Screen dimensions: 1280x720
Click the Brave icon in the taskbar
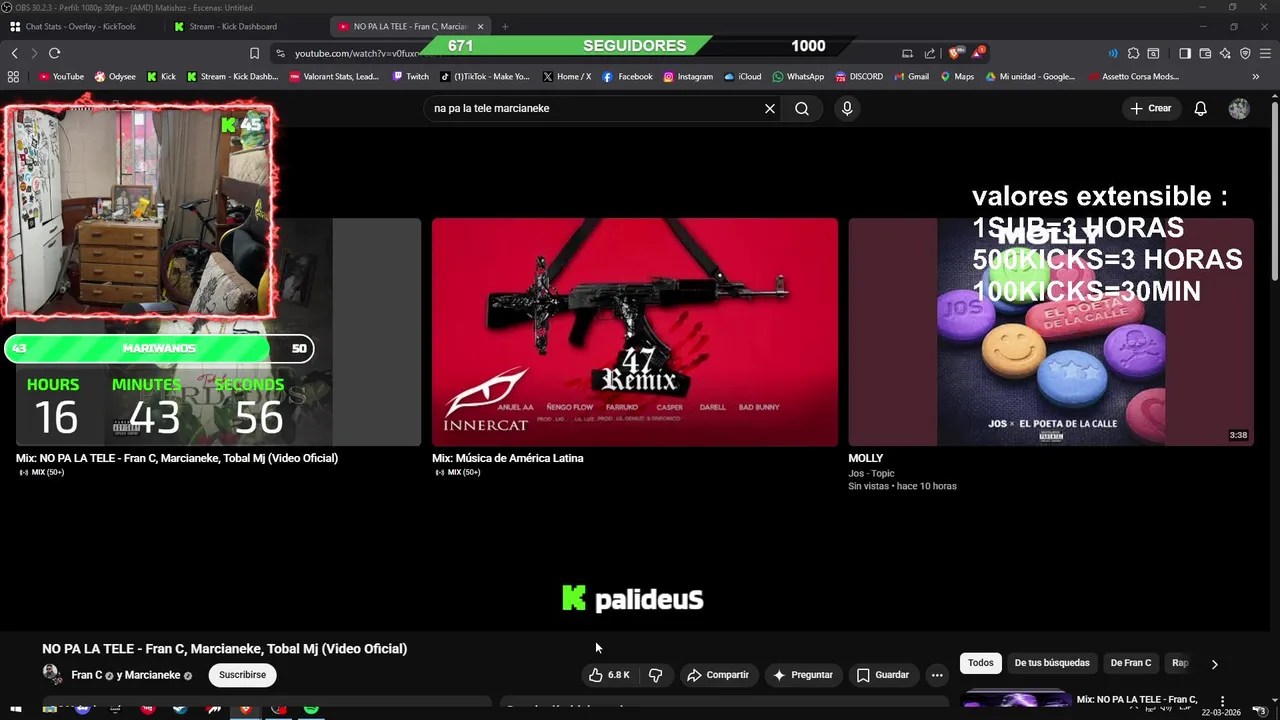click(x=246, y=709)
